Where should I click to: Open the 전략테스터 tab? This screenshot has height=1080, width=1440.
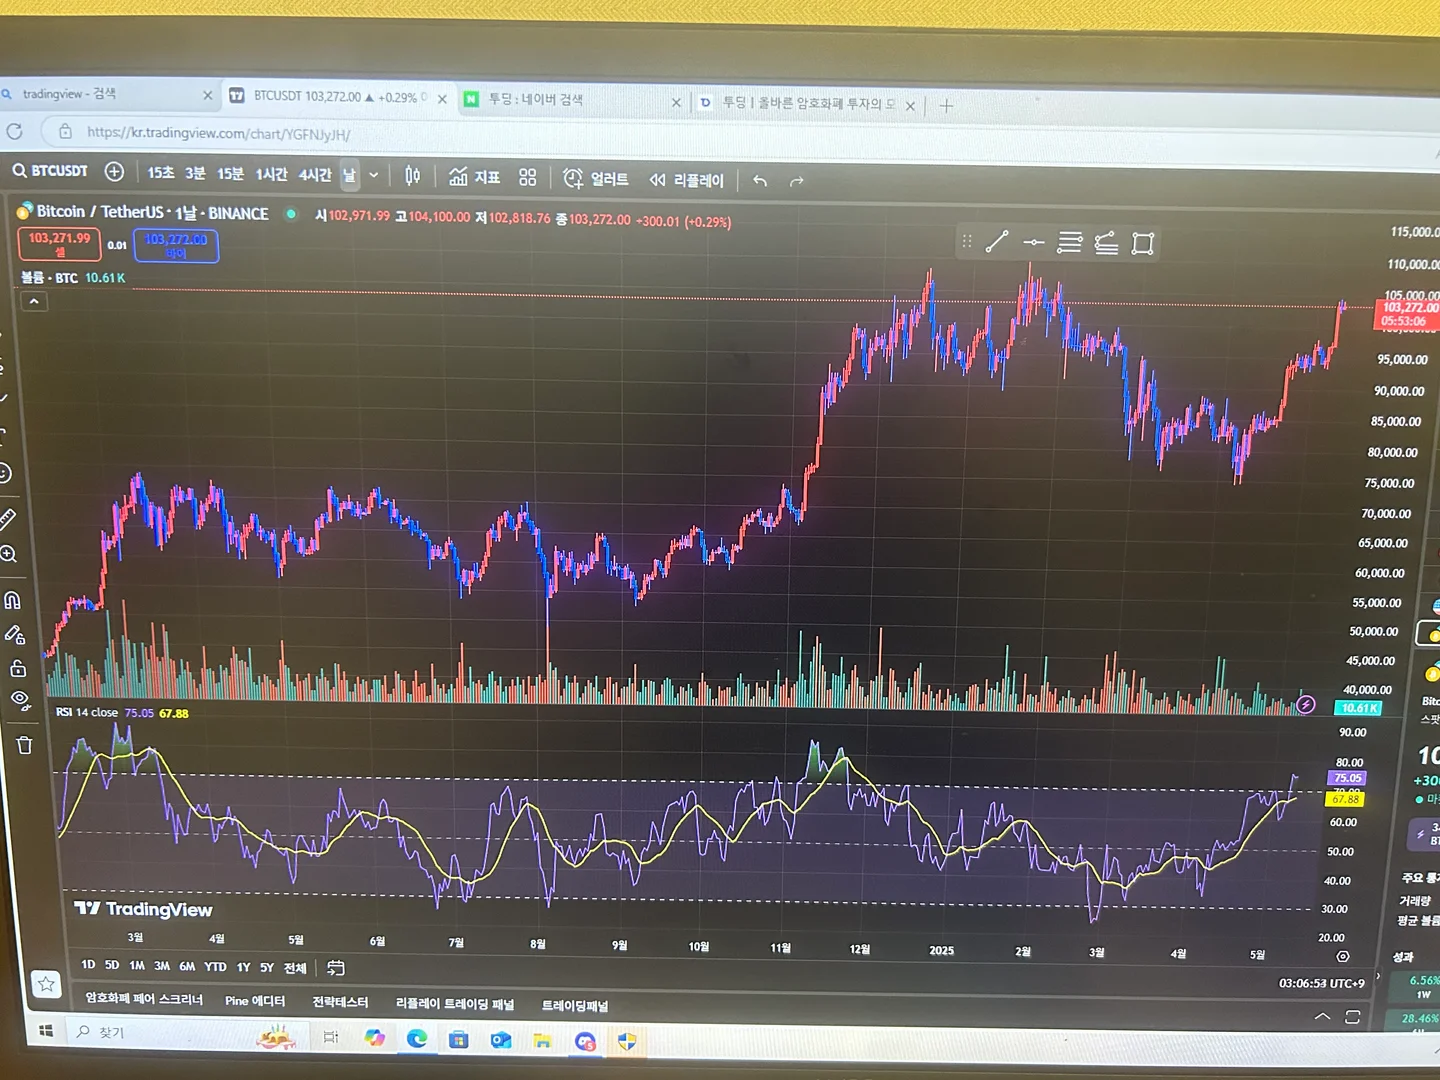click(340, 1002)
